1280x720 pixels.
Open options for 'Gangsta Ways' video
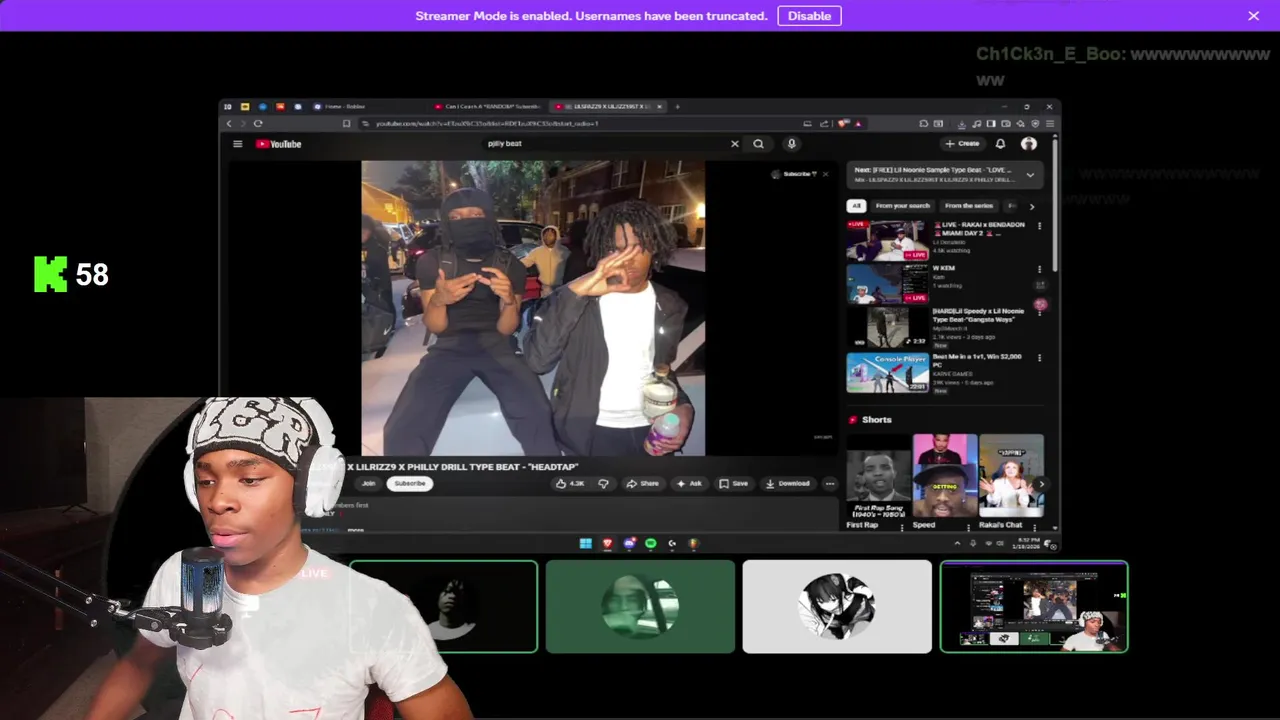tap(1039, 313)
